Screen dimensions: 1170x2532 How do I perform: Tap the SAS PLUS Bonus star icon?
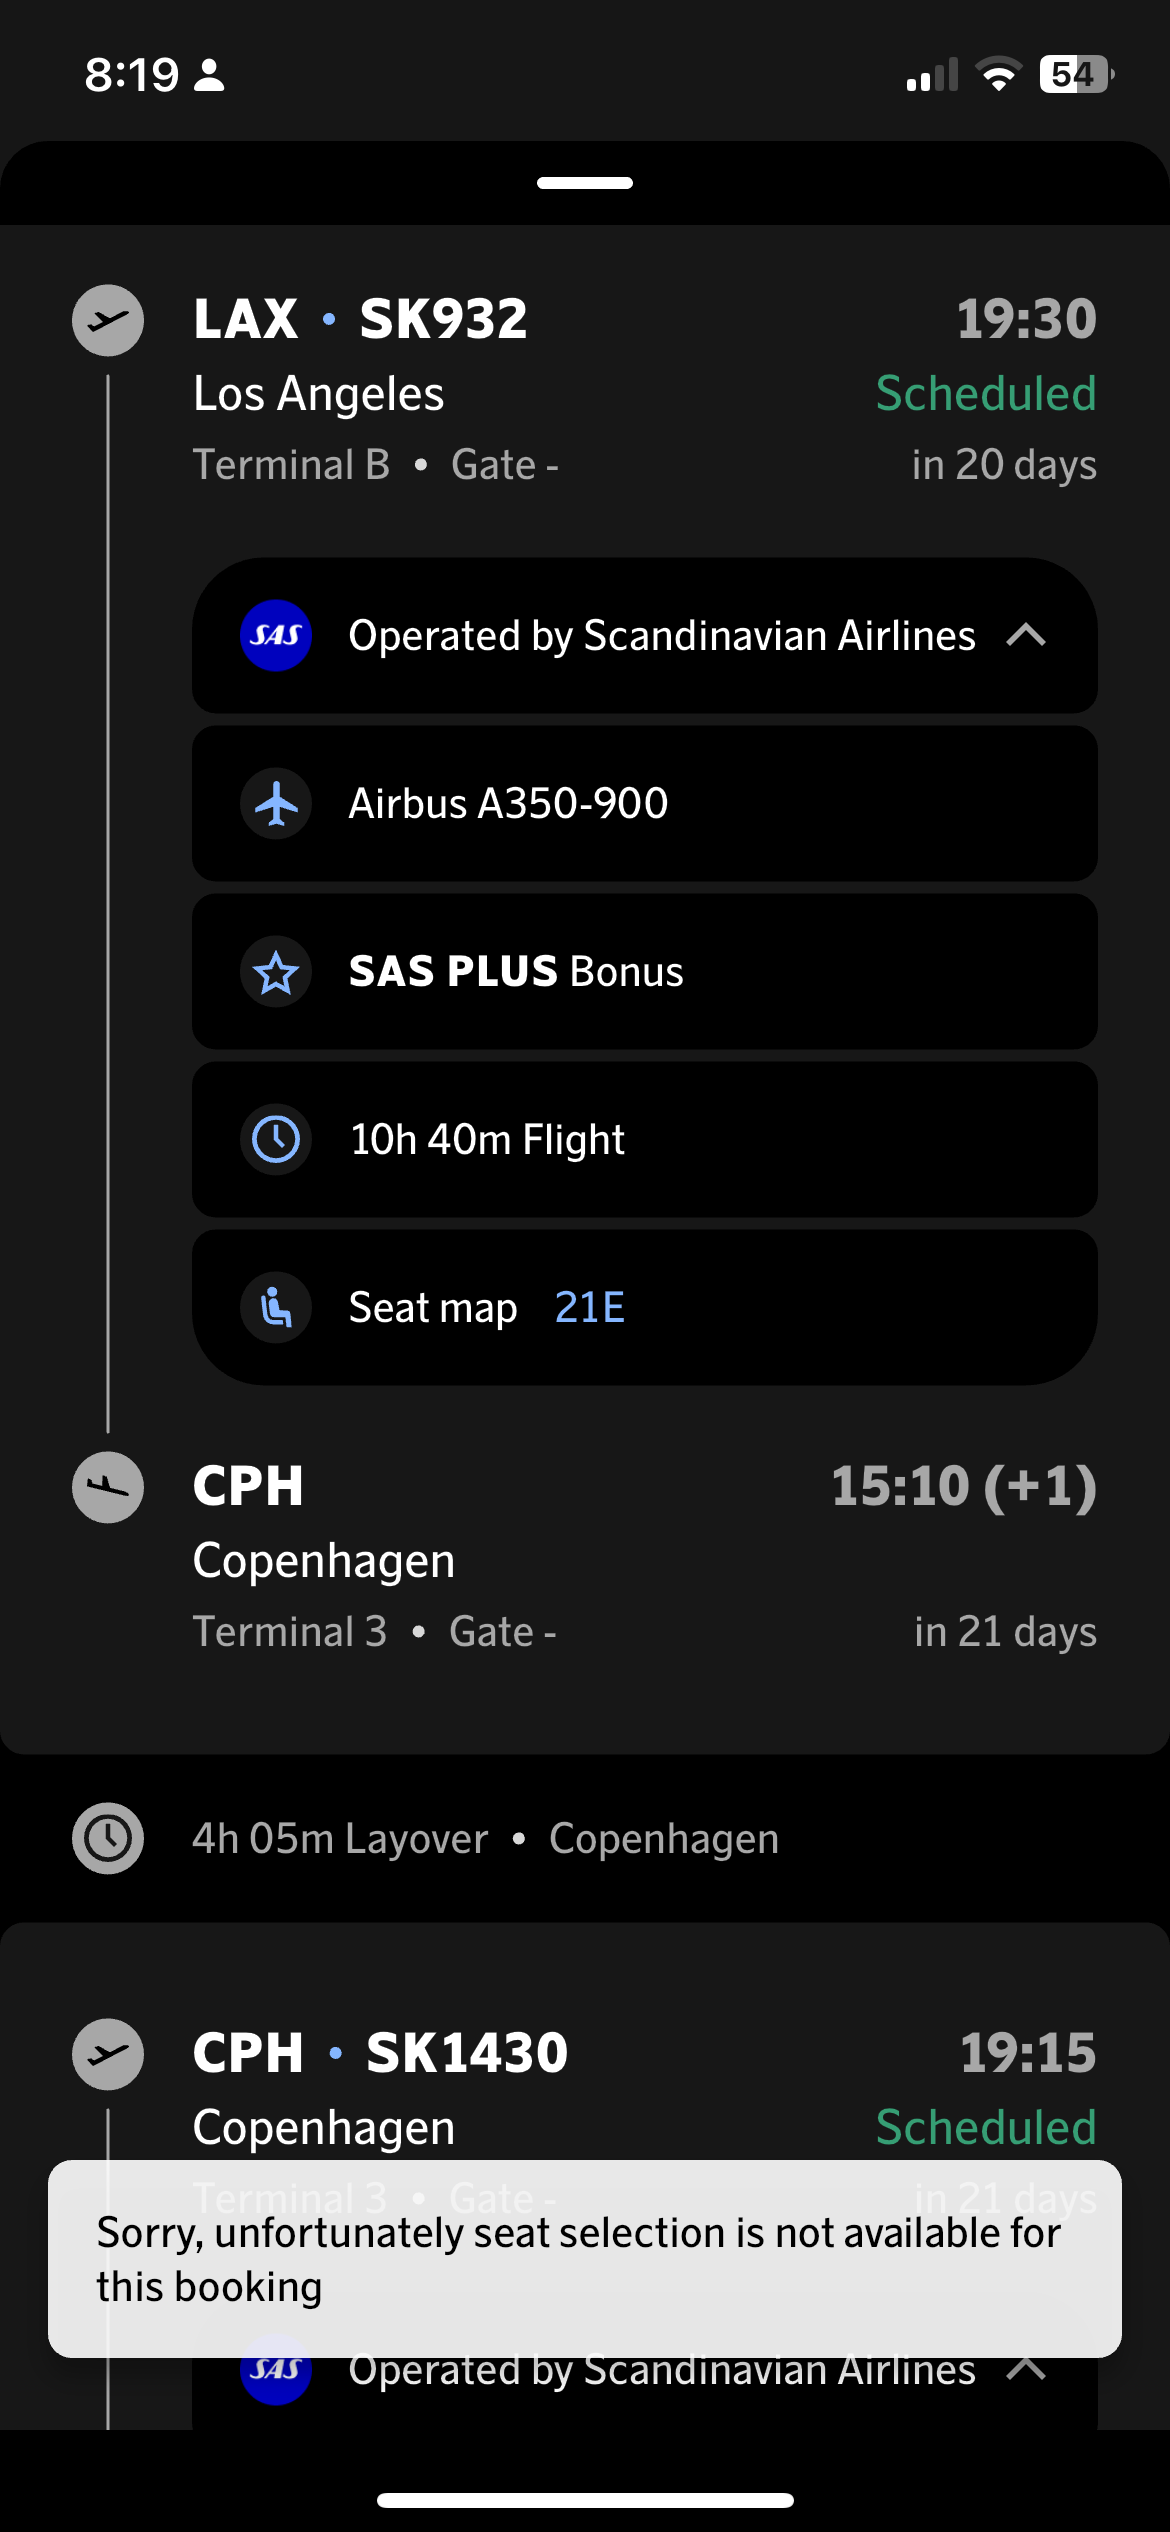point(276,972)
